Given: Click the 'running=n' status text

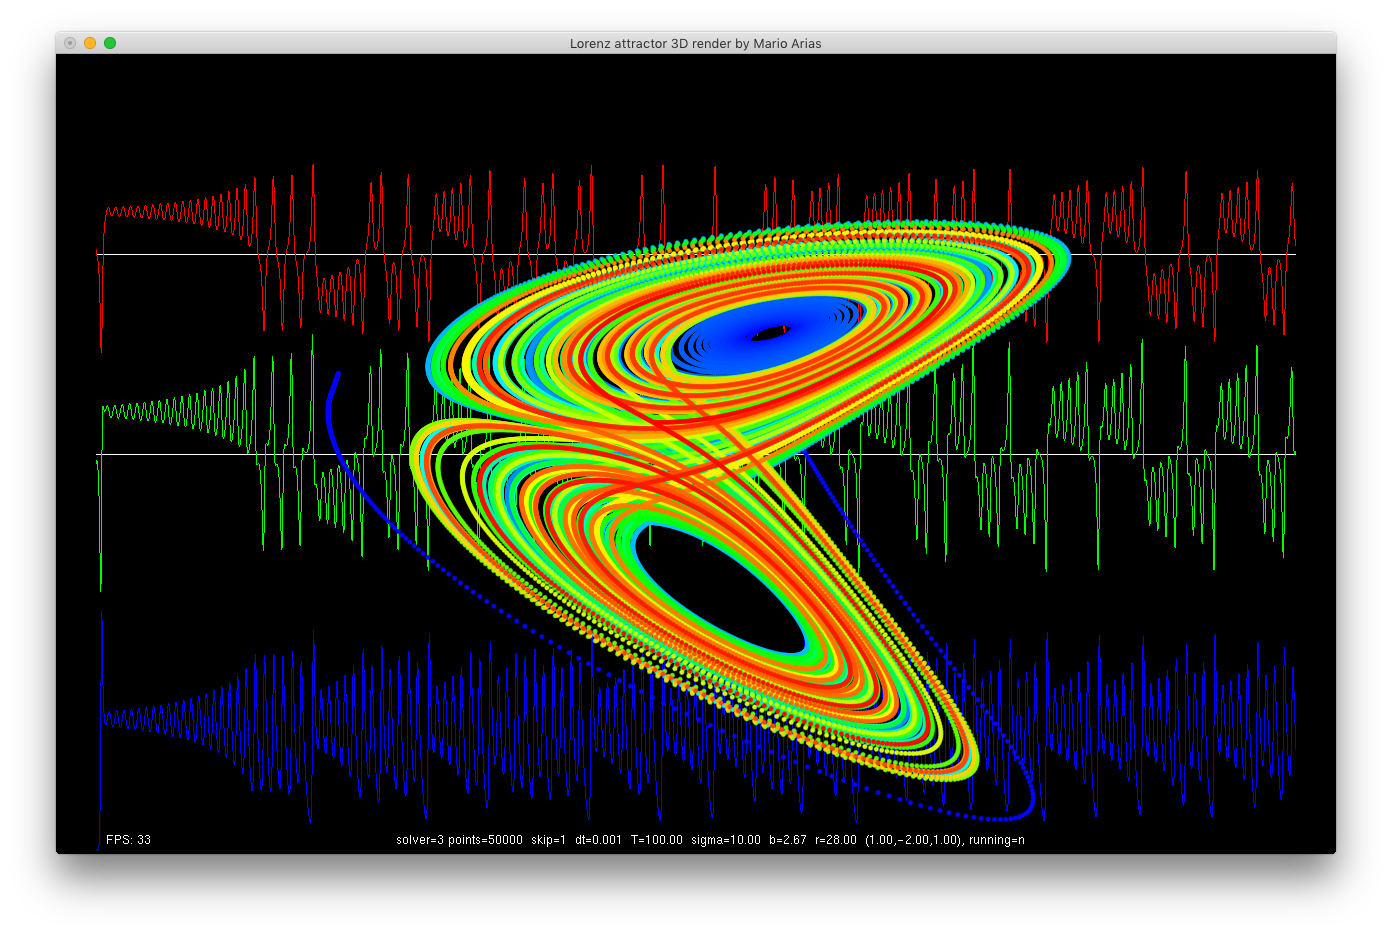Looking at the screenshot, I should (x=996, y=840).
